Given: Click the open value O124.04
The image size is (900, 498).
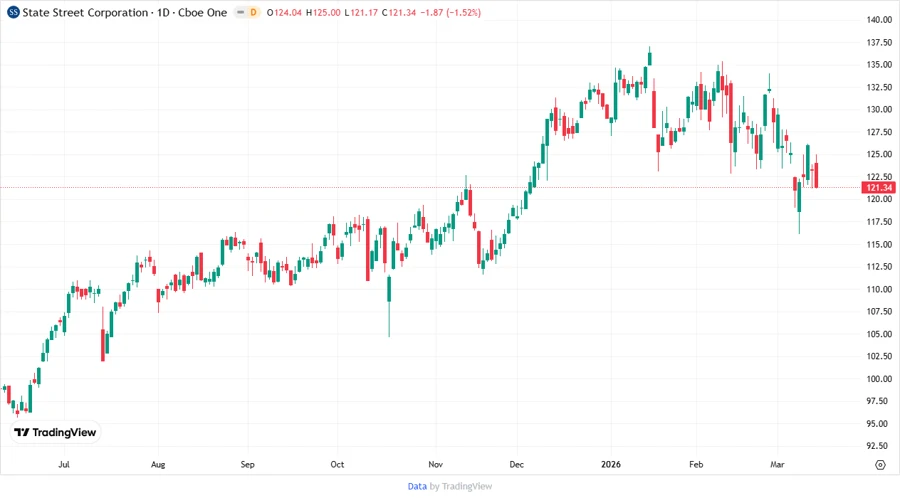Looking at the screenshot, I should [284, 12].
